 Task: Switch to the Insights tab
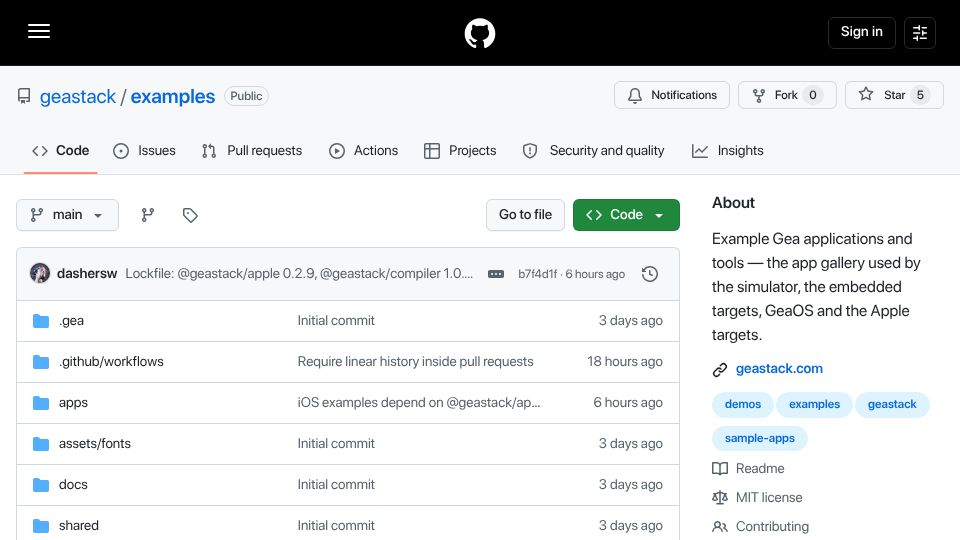point(727,151)
